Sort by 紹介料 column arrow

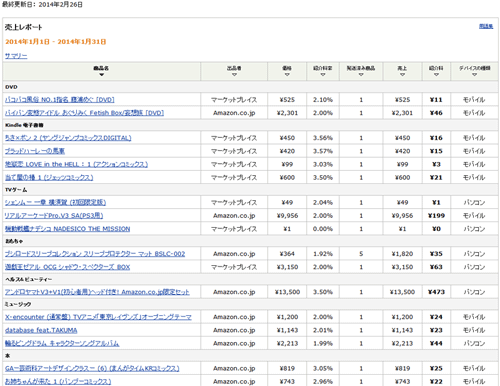click(x=436, y=75)
